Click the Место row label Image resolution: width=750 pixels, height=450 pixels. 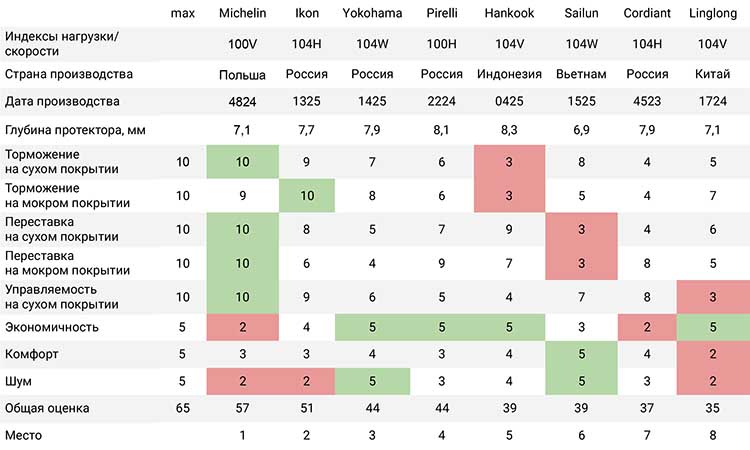pyautogui.click(x=23, y=436)
